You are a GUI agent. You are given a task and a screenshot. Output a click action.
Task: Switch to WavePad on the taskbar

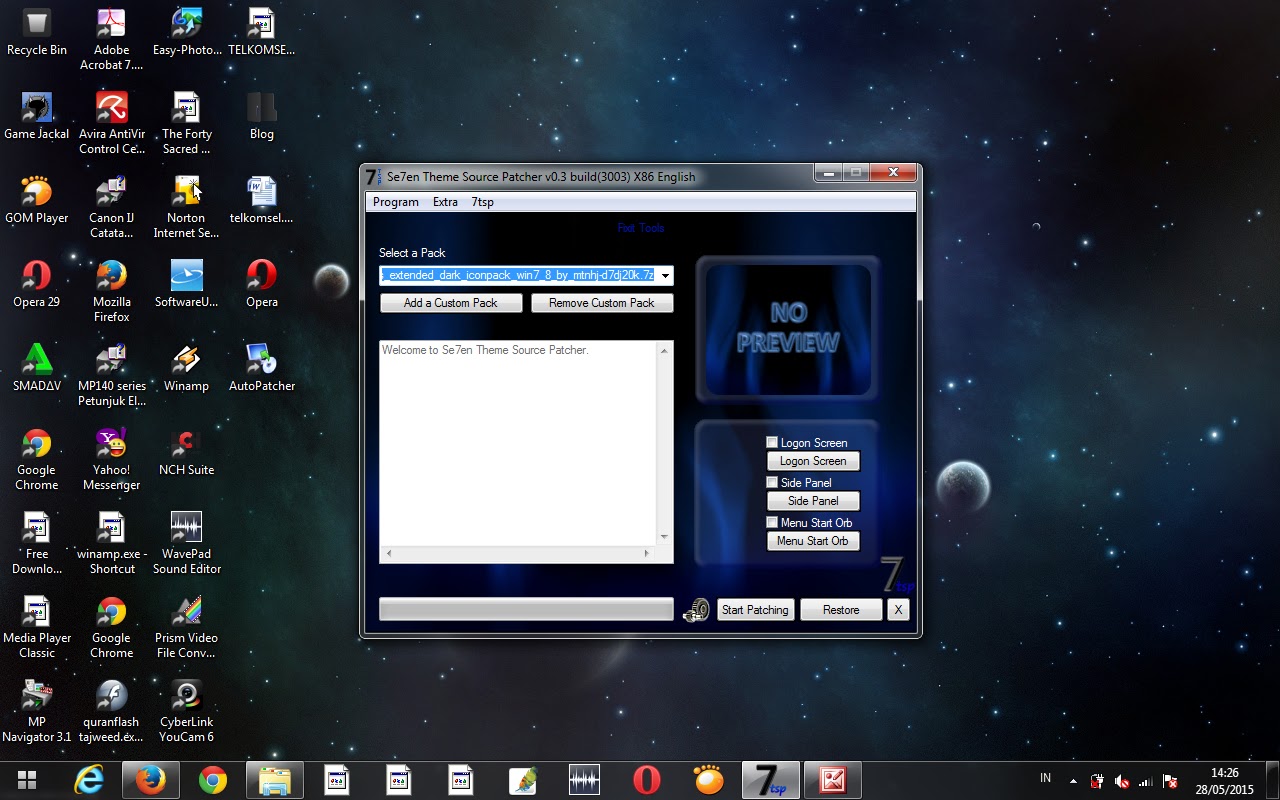[584, 780]
